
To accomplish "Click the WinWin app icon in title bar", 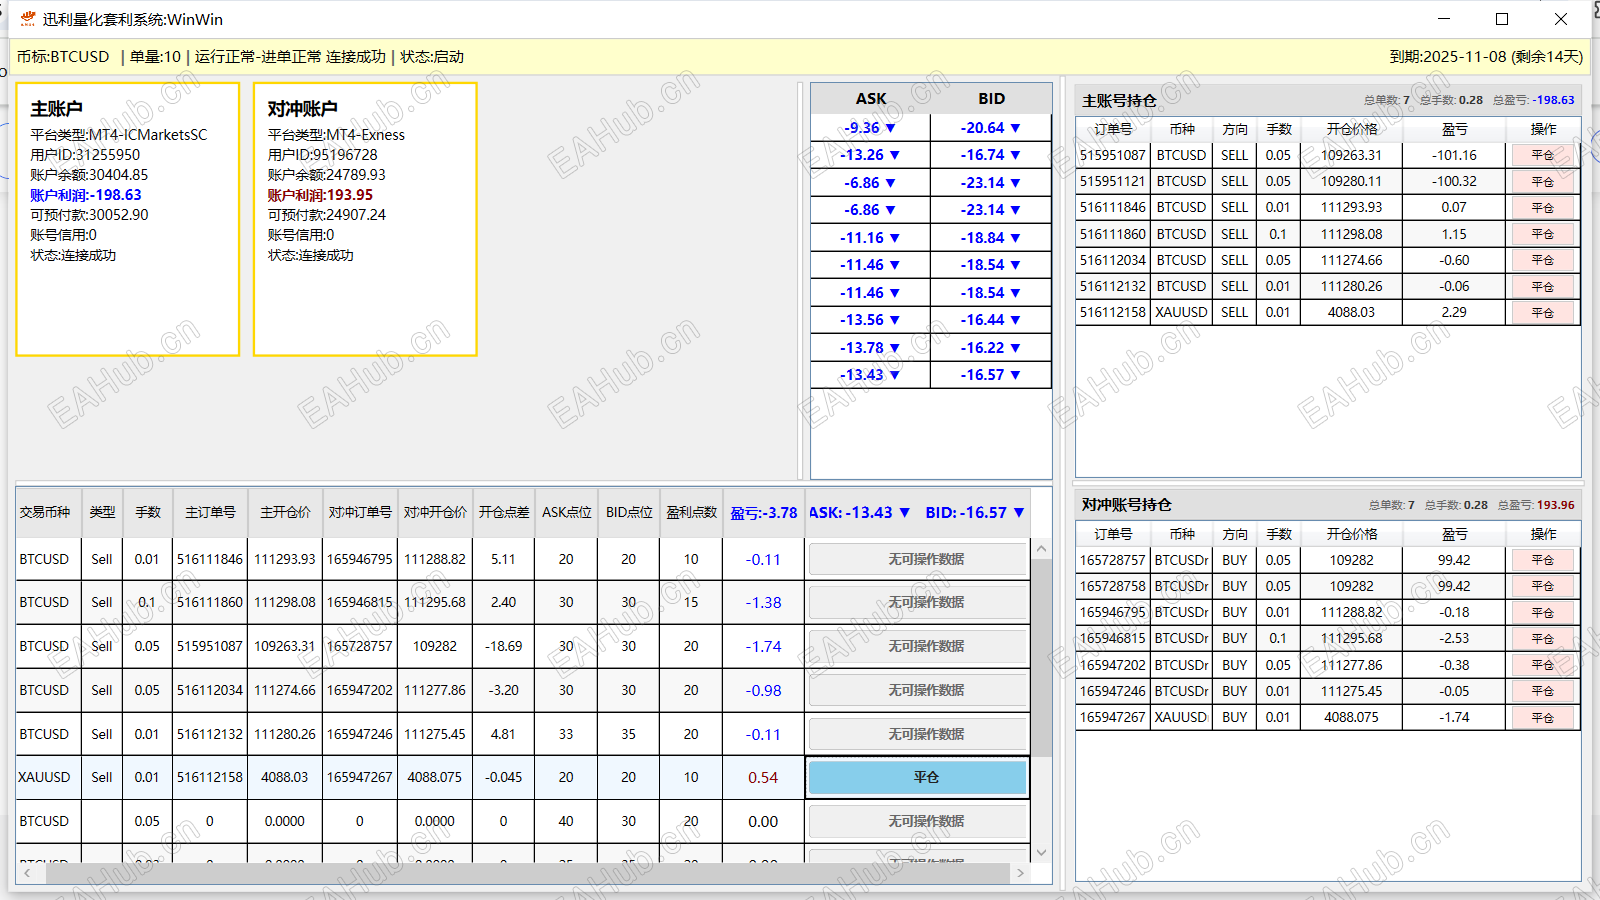I will click(x=27, y=19).
